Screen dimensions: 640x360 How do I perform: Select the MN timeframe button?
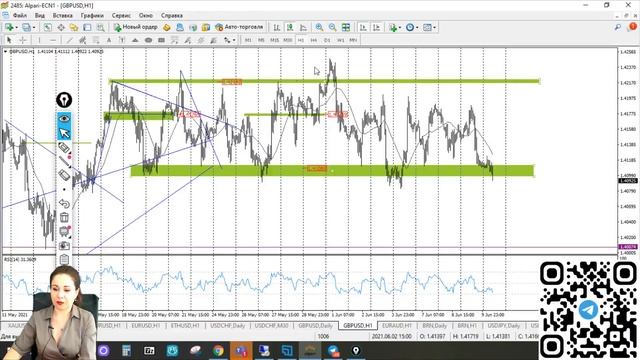click(353, 40)
